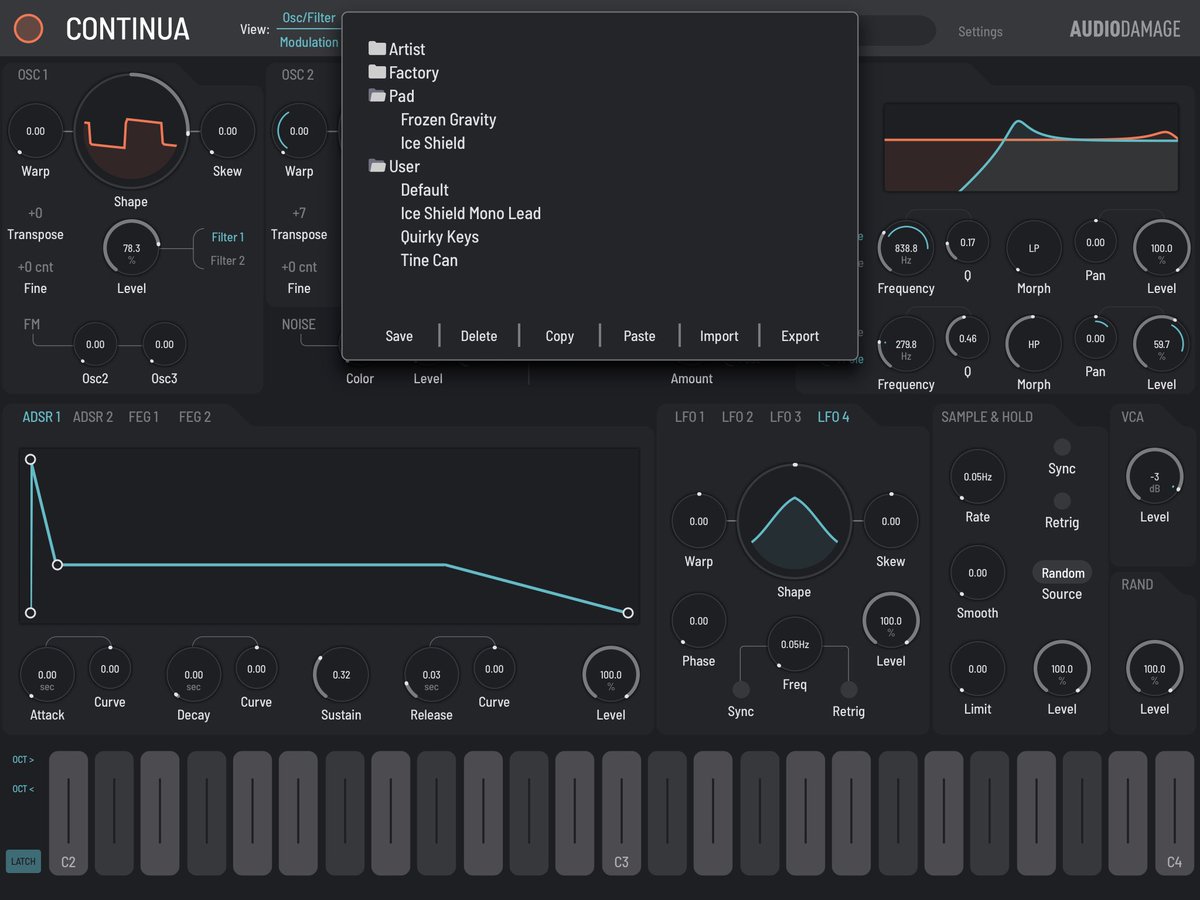The width and height of the screenshot is (1200, 900).
Task: Select the FEG 1 tab
Action: tap(144, 417)
